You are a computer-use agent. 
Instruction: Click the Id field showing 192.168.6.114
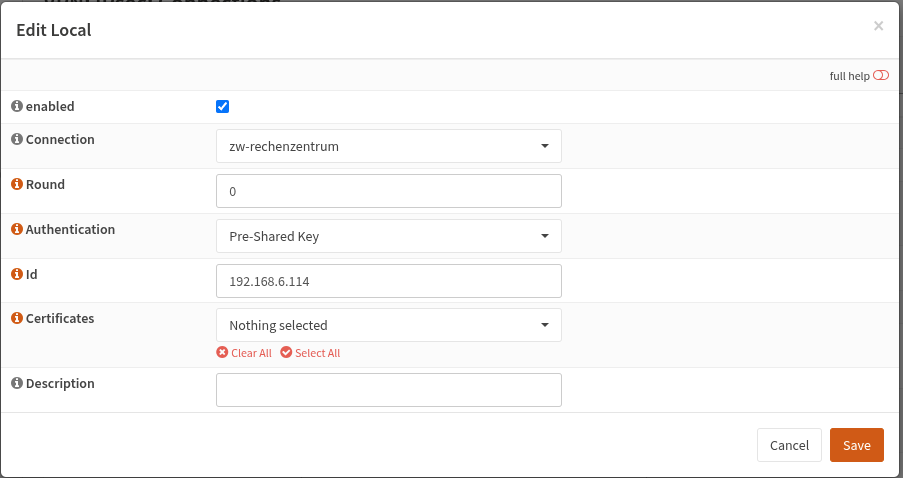(x=388, y=281)
